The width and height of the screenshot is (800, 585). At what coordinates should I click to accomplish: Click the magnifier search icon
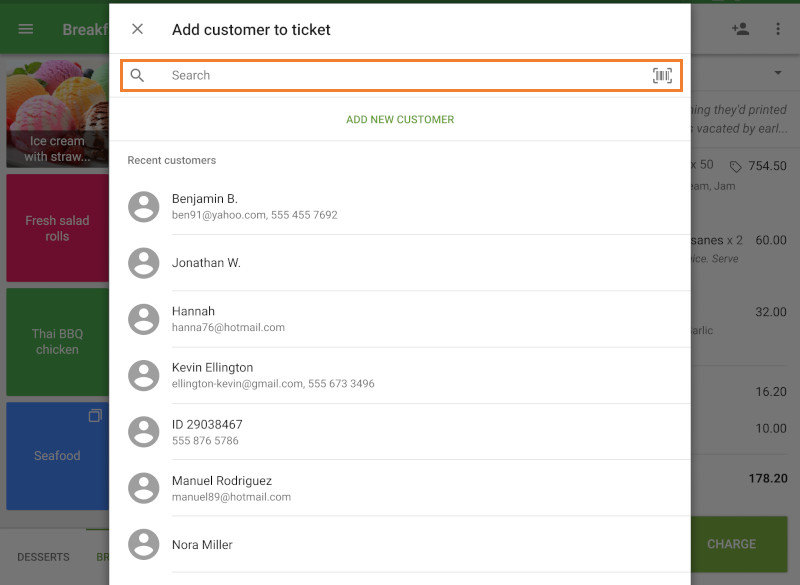click(x=138, y=74)
